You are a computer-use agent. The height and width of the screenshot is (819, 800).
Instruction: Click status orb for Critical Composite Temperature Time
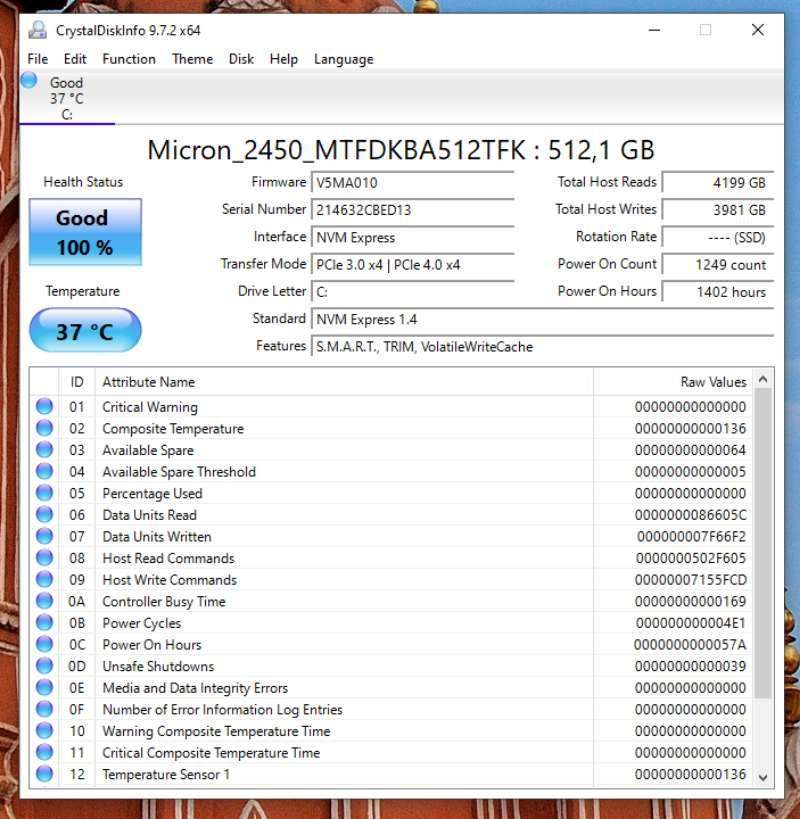pyautogui.click(x=44, y=752)
